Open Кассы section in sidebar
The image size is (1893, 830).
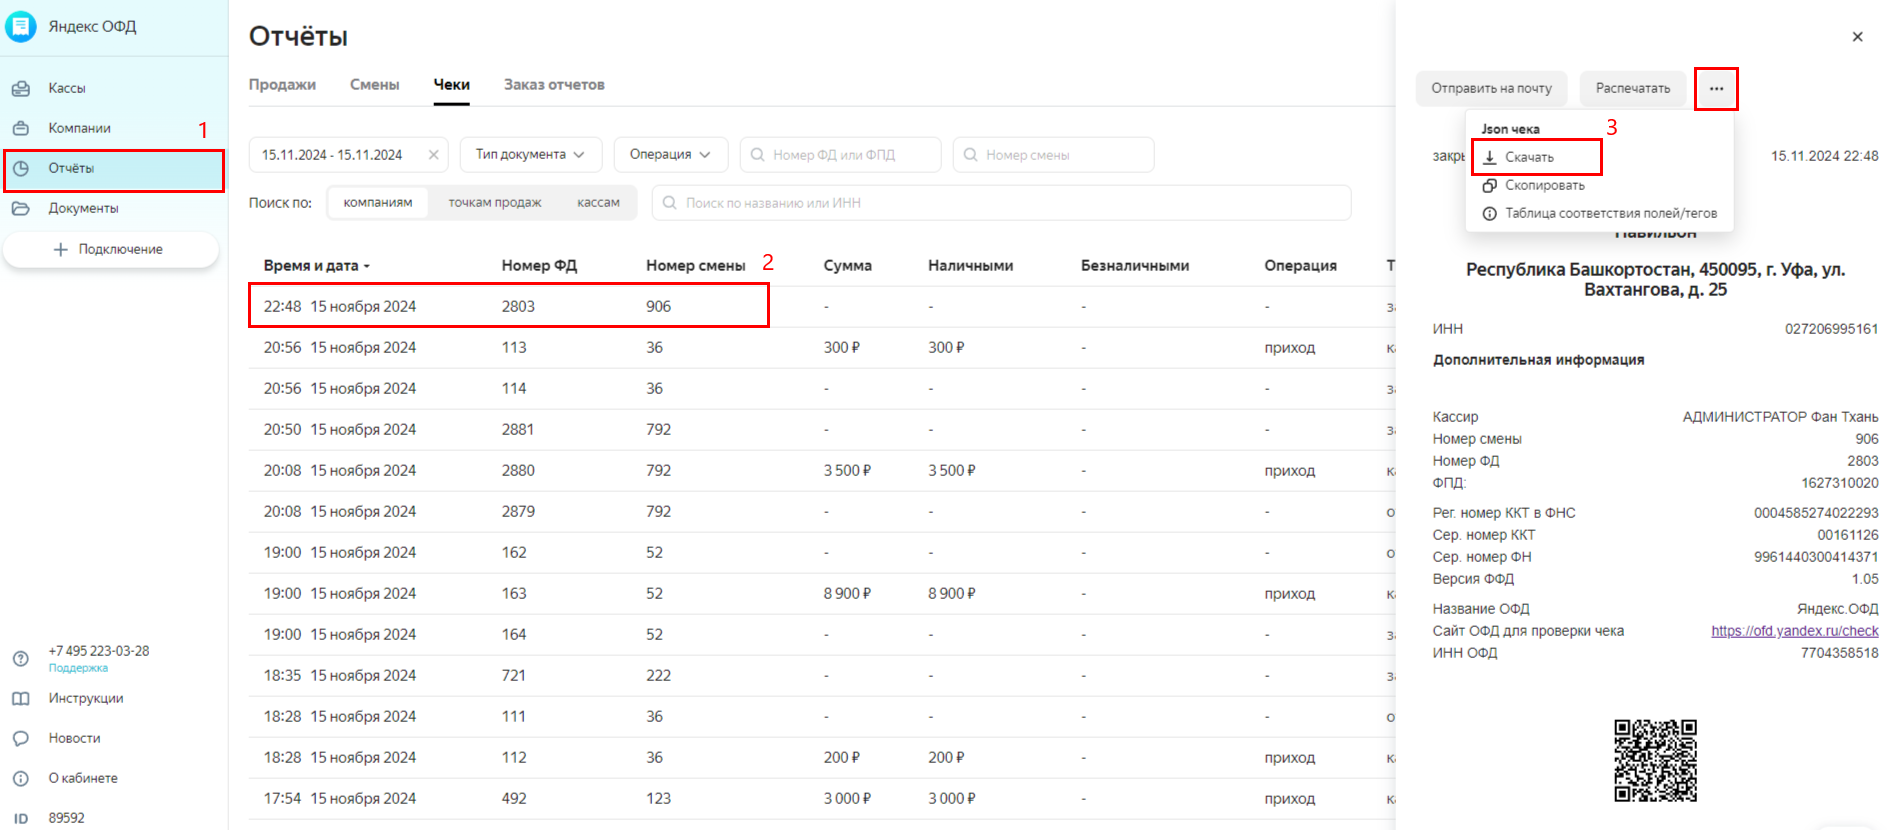tap(66, 88)
